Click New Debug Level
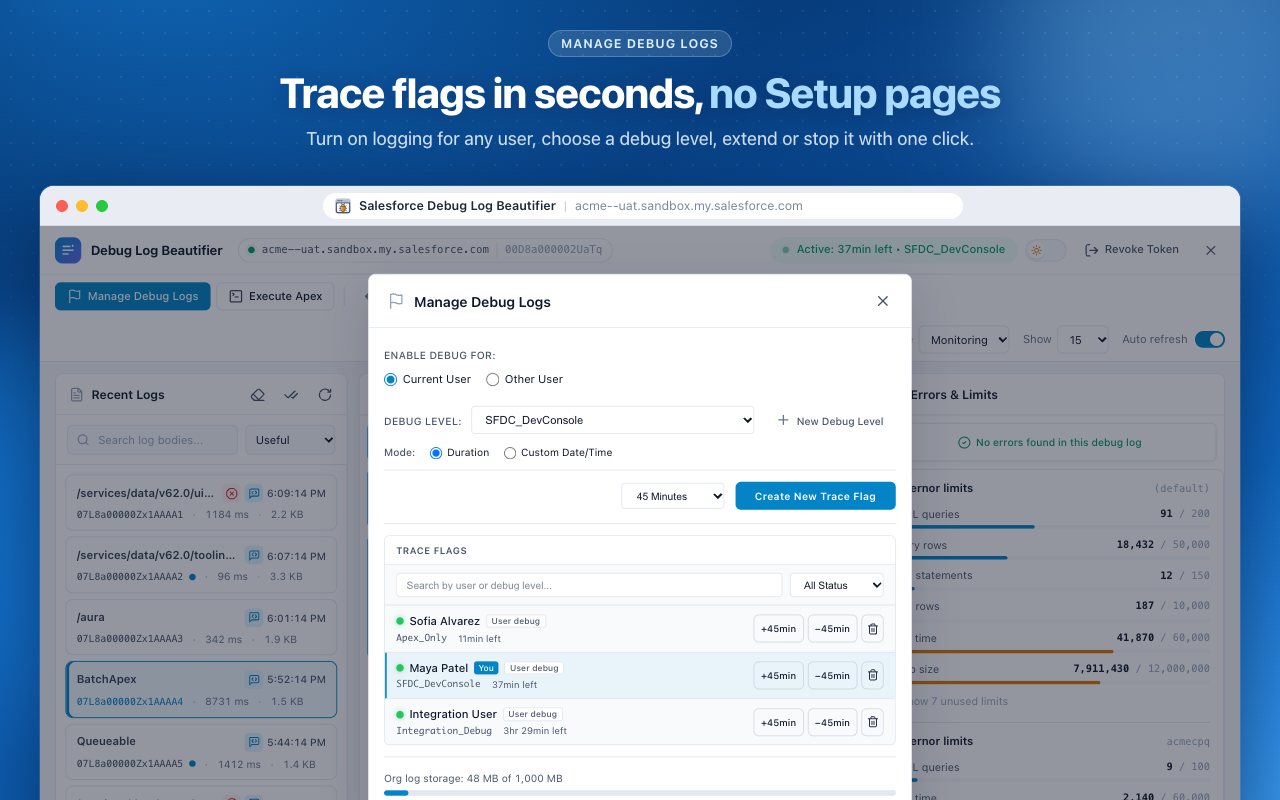Image resolution: width=1280 pixels, height=800 pixels. click(830, 421)
